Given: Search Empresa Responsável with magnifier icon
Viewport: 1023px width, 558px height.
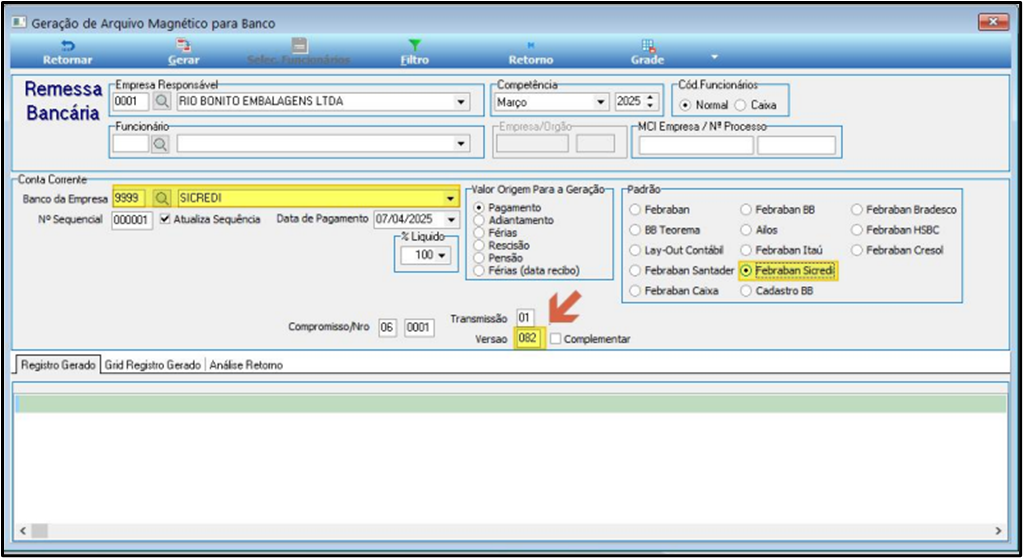Looking at the screenshot, I should point(161,101).
